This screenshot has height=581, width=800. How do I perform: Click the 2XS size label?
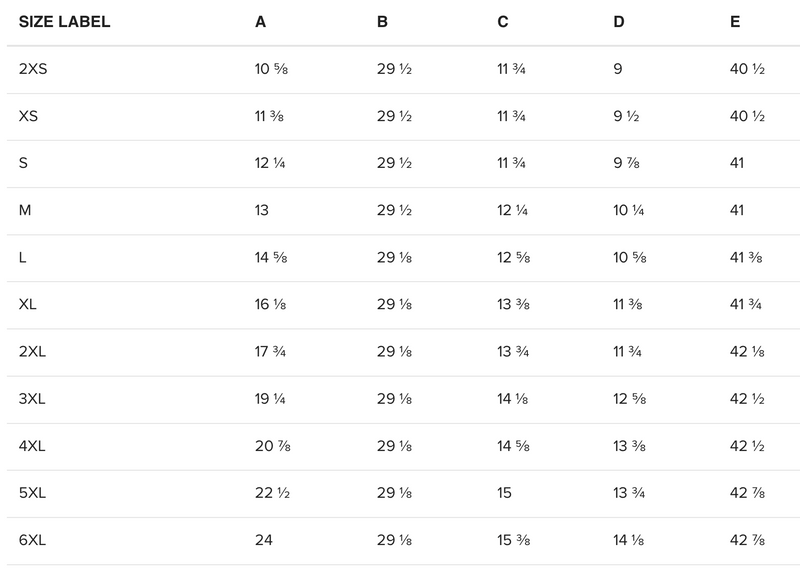[31, 69]
